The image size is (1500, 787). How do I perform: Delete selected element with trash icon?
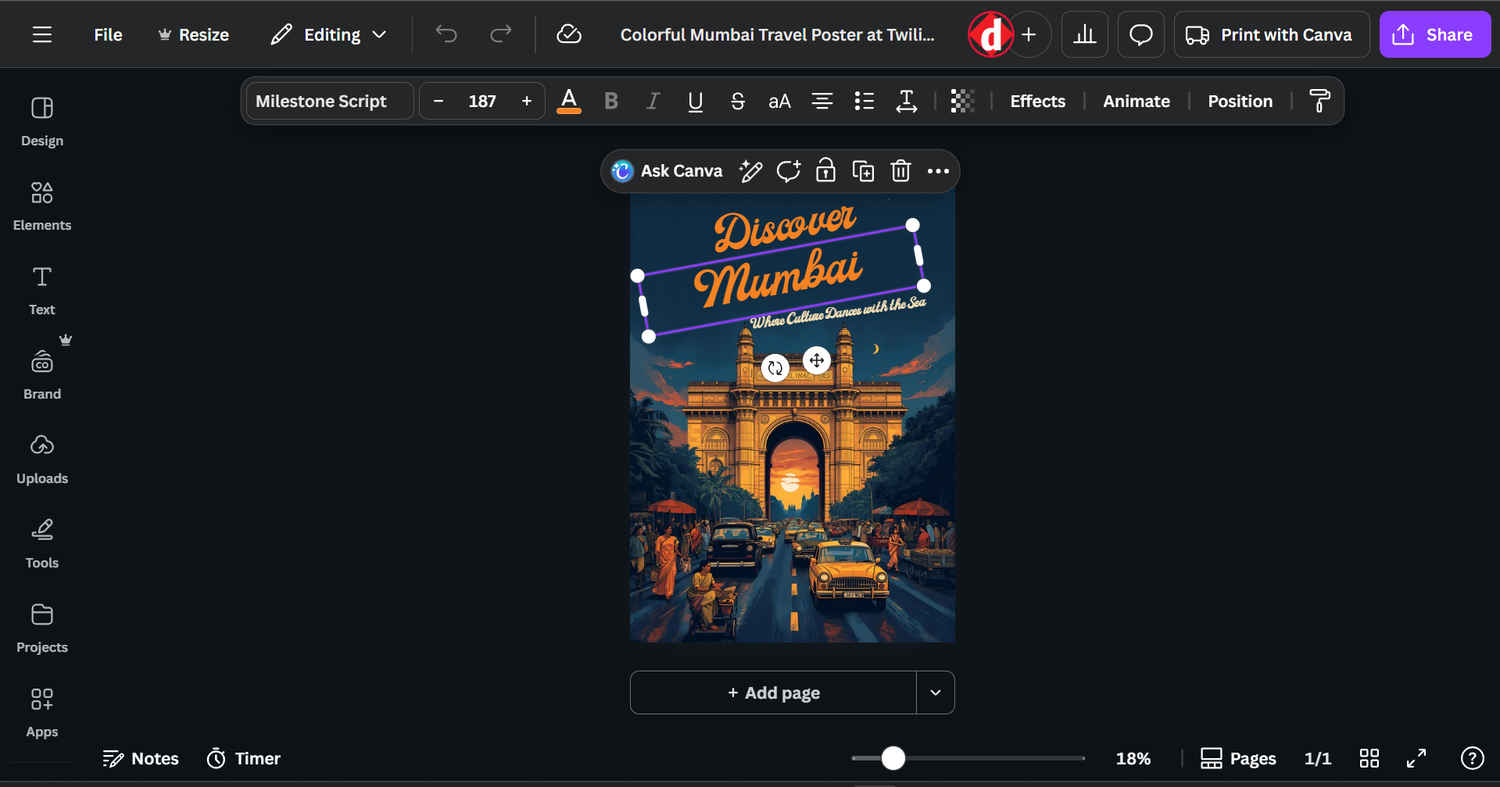click(x=901, y=171)
